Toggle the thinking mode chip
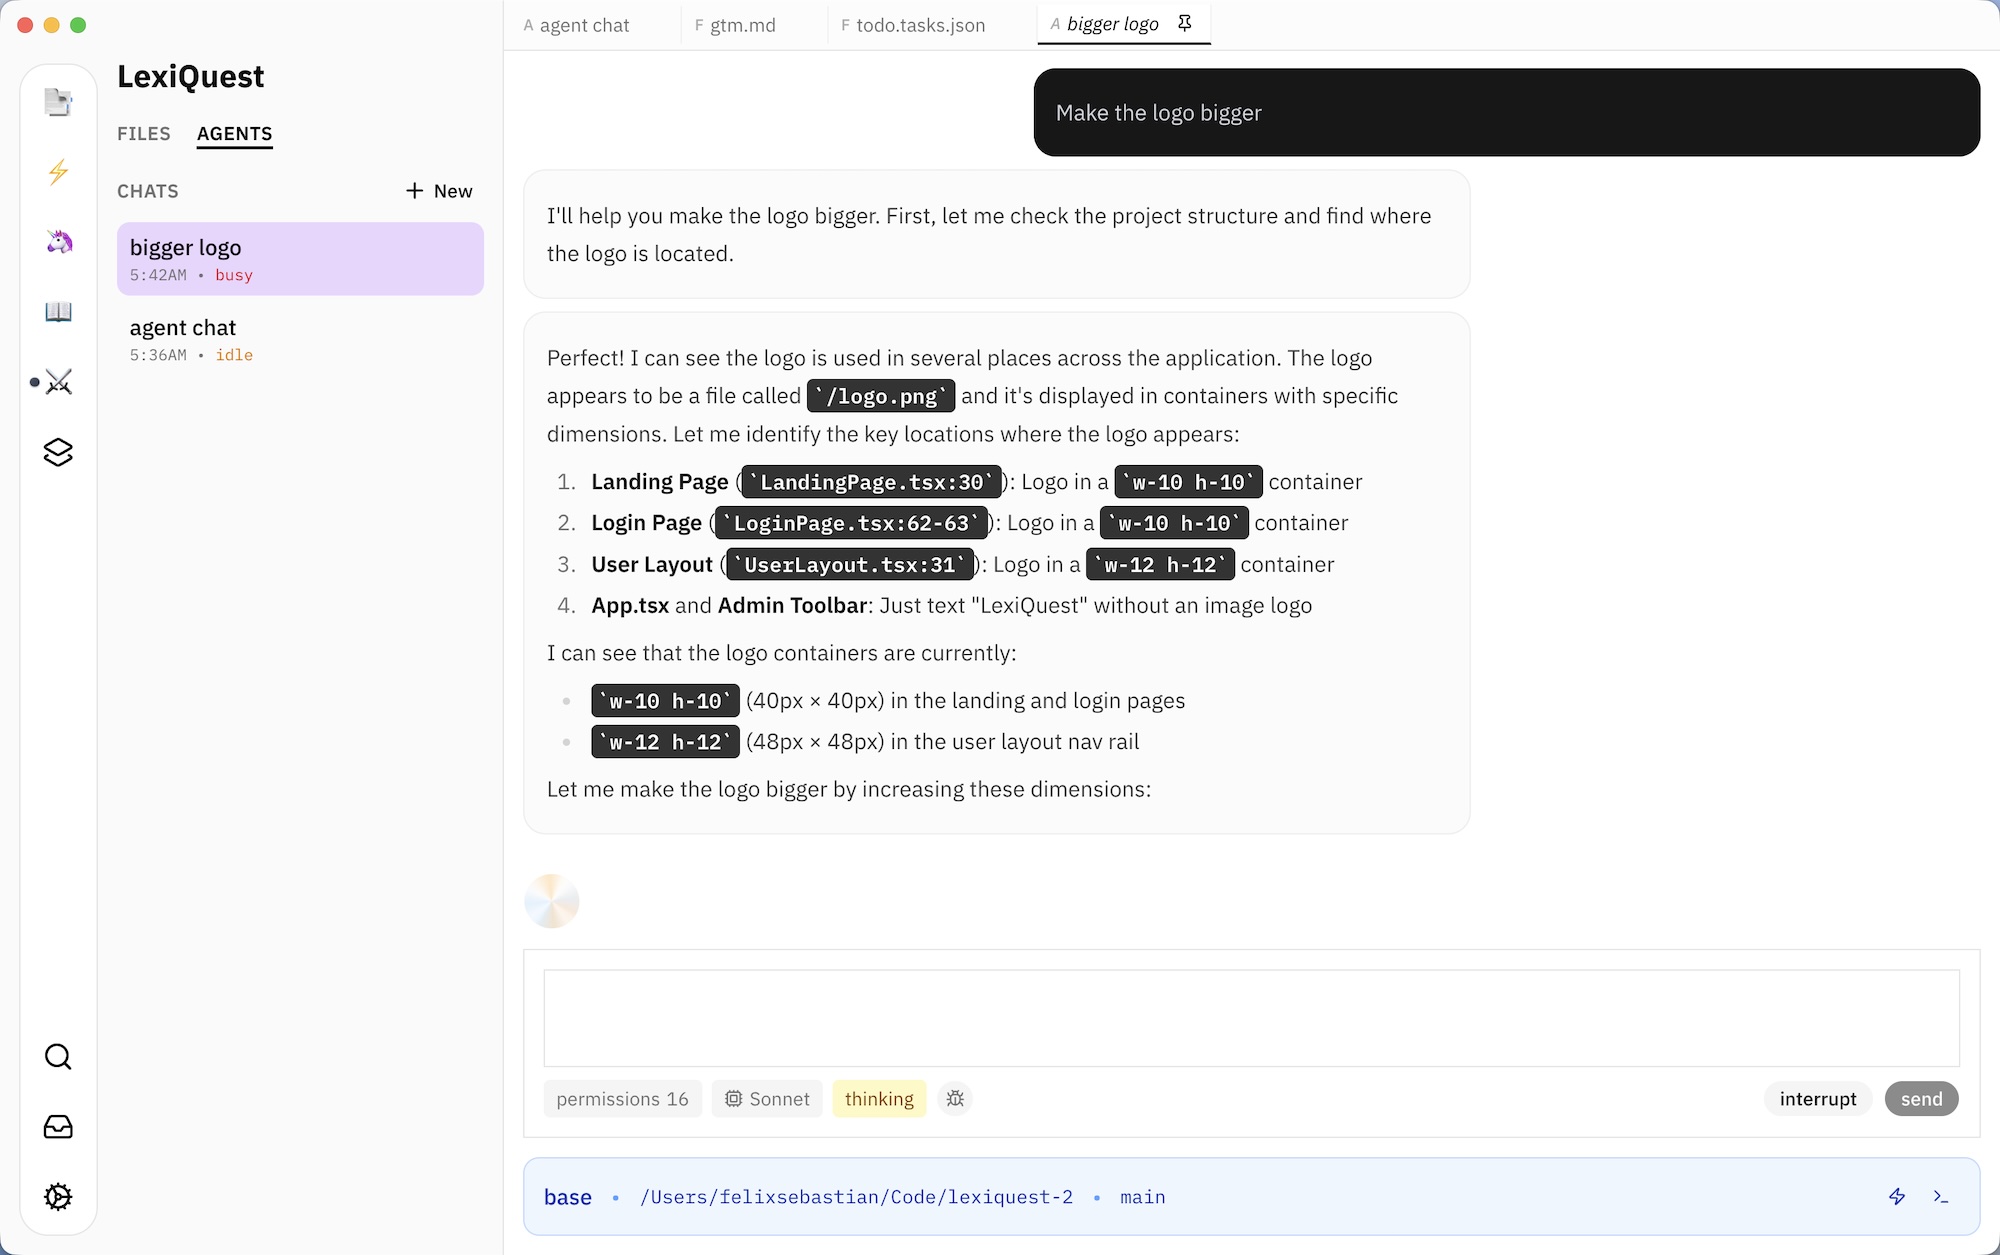Image resolution: width=2000 pixels, height=1255 pixels. tap(879, 1098)
